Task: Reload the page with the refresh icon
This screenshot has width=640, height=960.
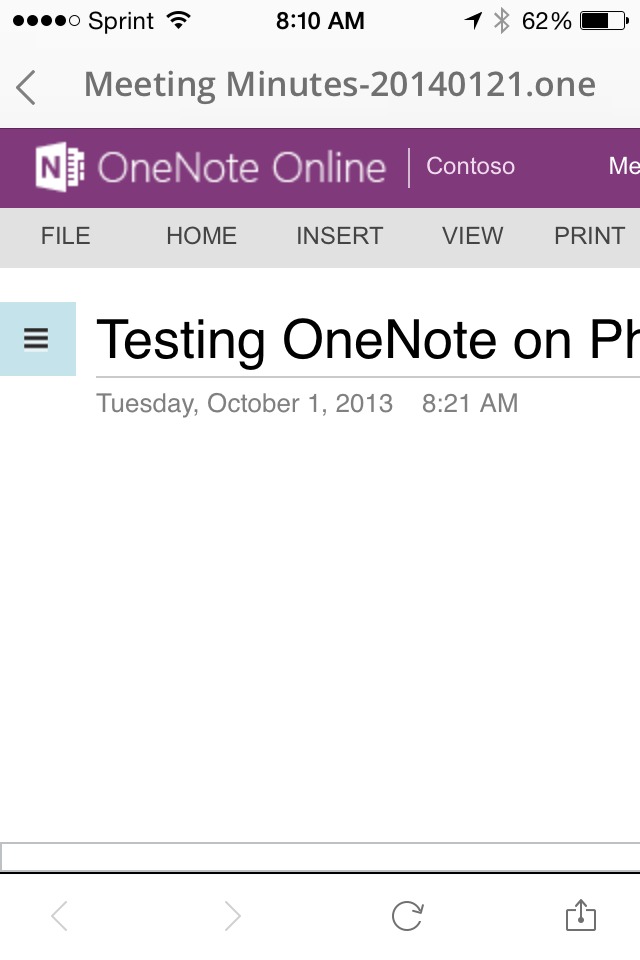Action: pos(407,915)
